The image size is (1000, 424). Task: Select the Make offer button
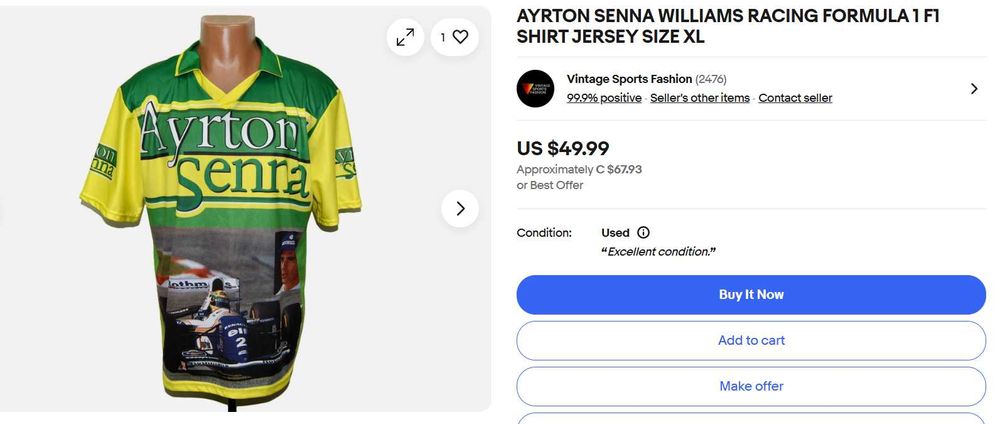point(751,386)
